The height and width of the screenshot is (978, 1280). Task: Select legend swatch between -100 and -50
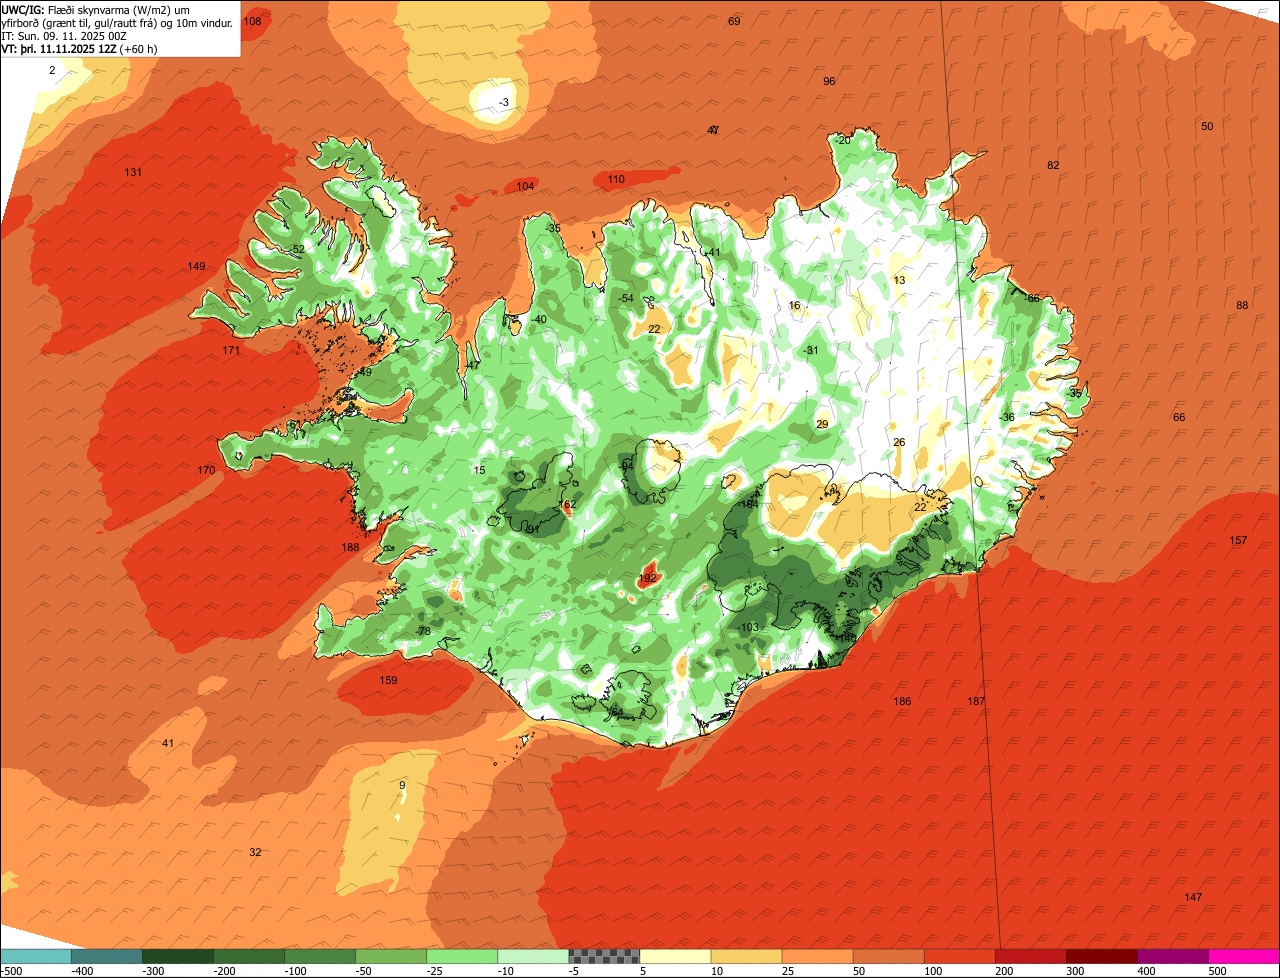tap(320, 956)
